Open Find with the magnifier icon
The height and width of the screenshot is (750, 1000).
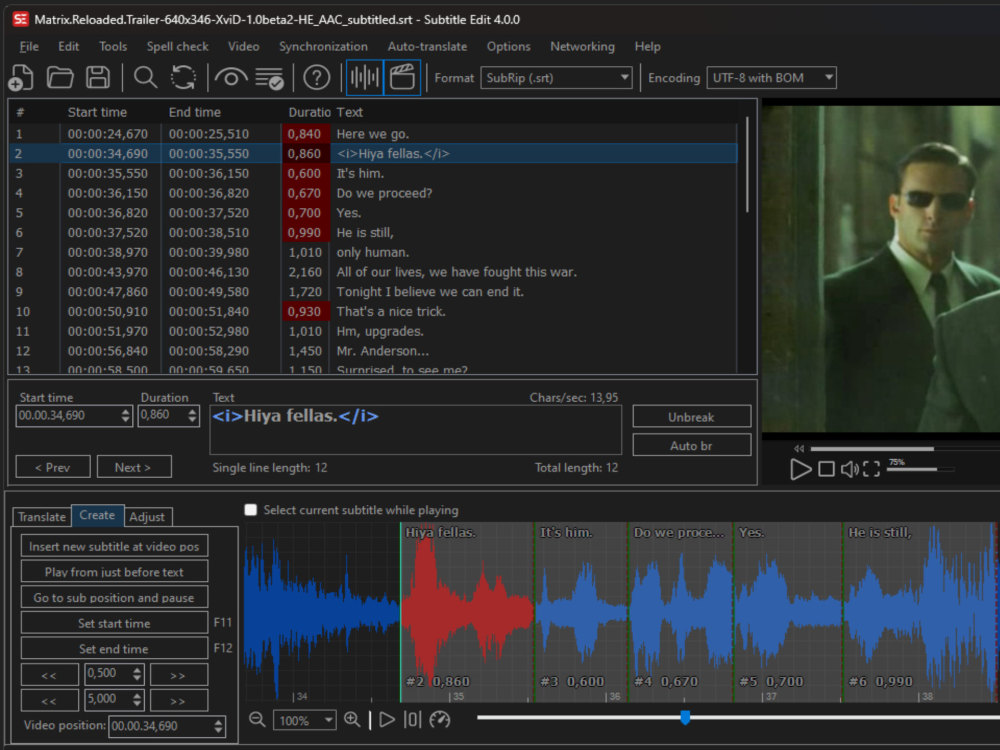point(145,78)
